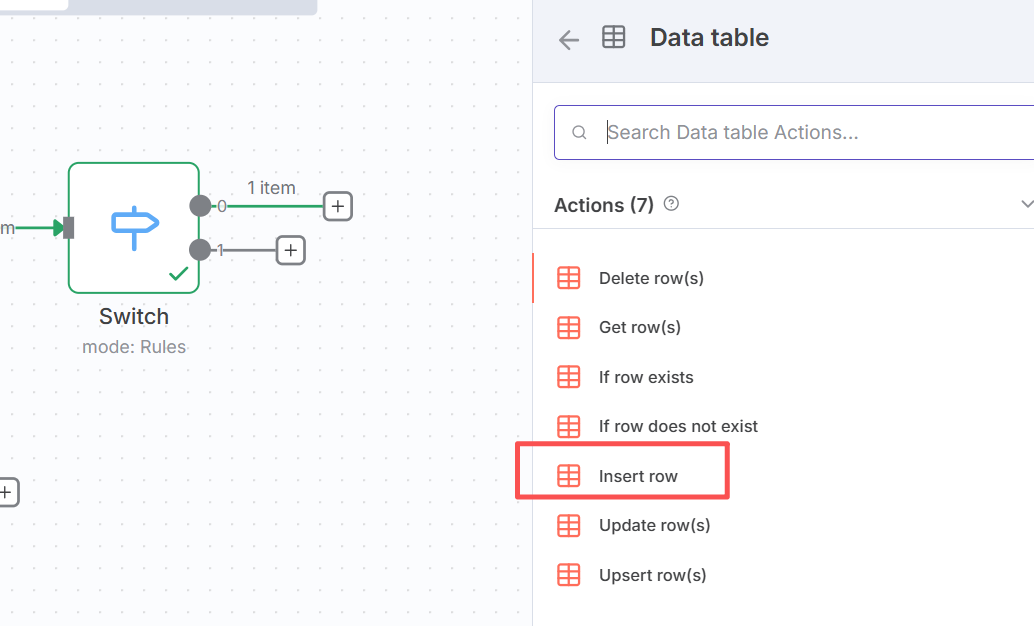Click the Actions help question mark icon
1034x626 pixels.
pyautogui.click(x=671, y=204)
